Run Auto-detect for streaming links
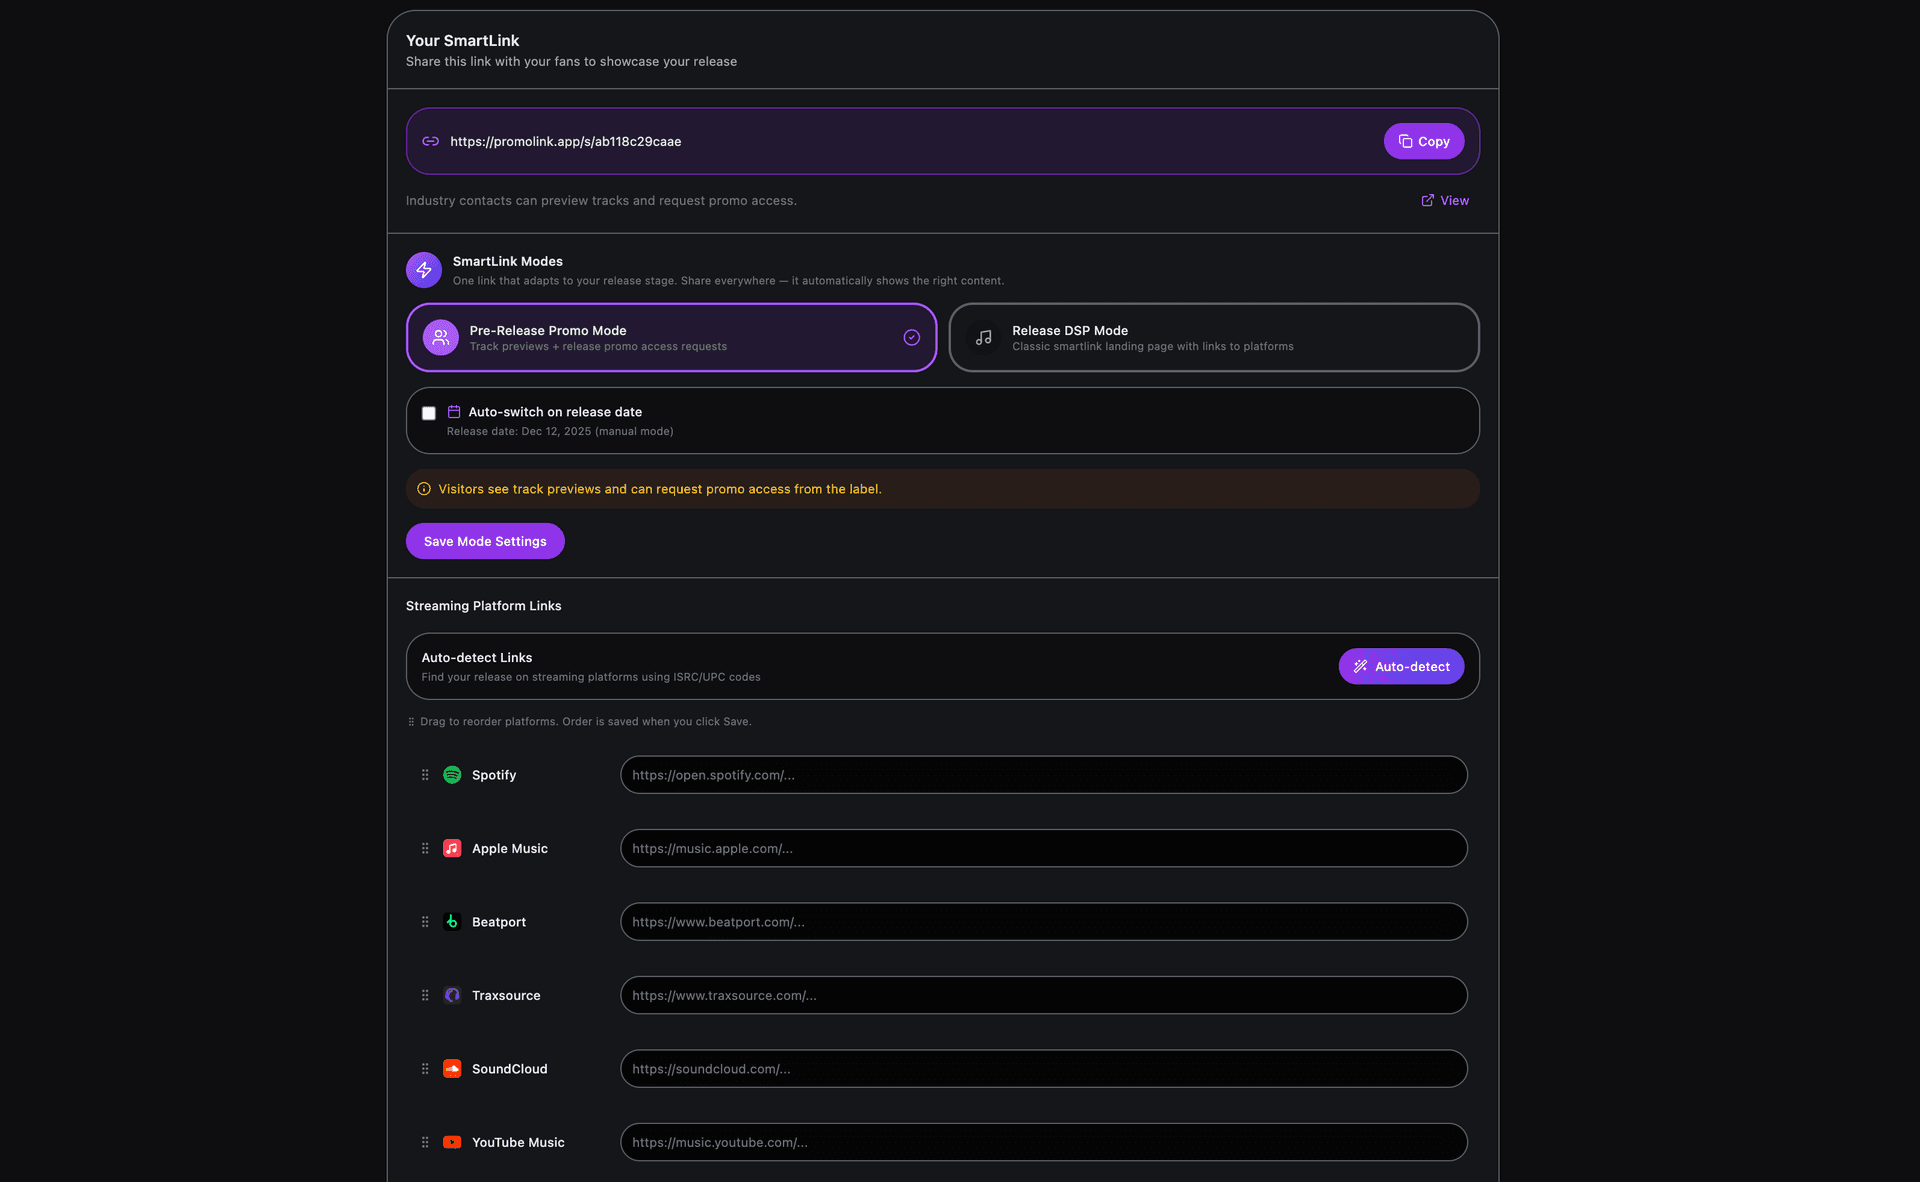This screenshot has height=1182, width=1920. point(1400,666)
